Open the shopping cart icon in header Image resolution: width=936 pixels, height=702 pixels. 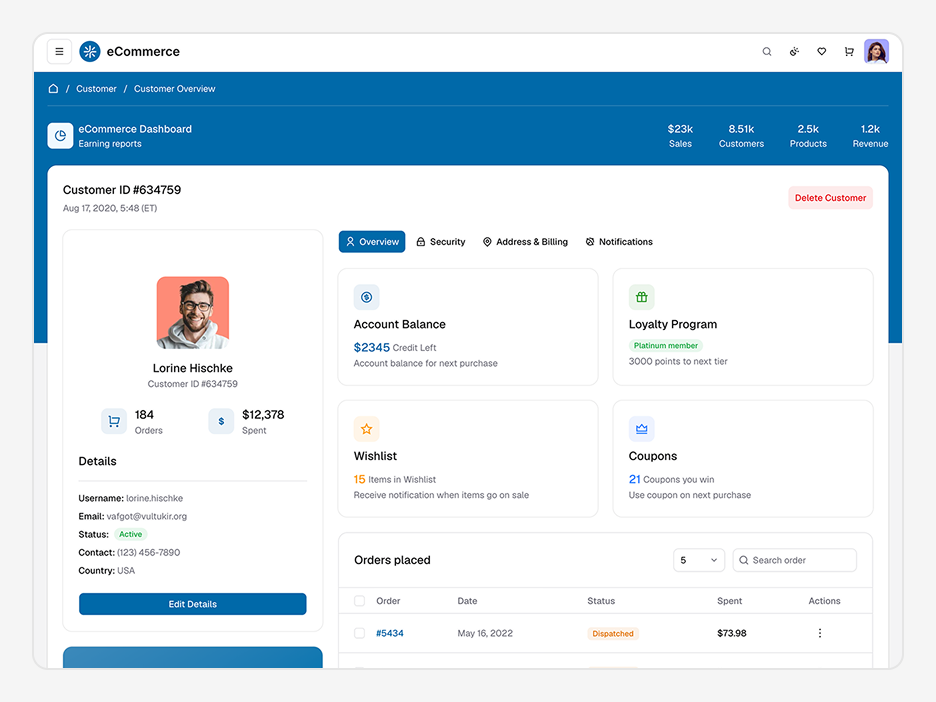[849, 51]
